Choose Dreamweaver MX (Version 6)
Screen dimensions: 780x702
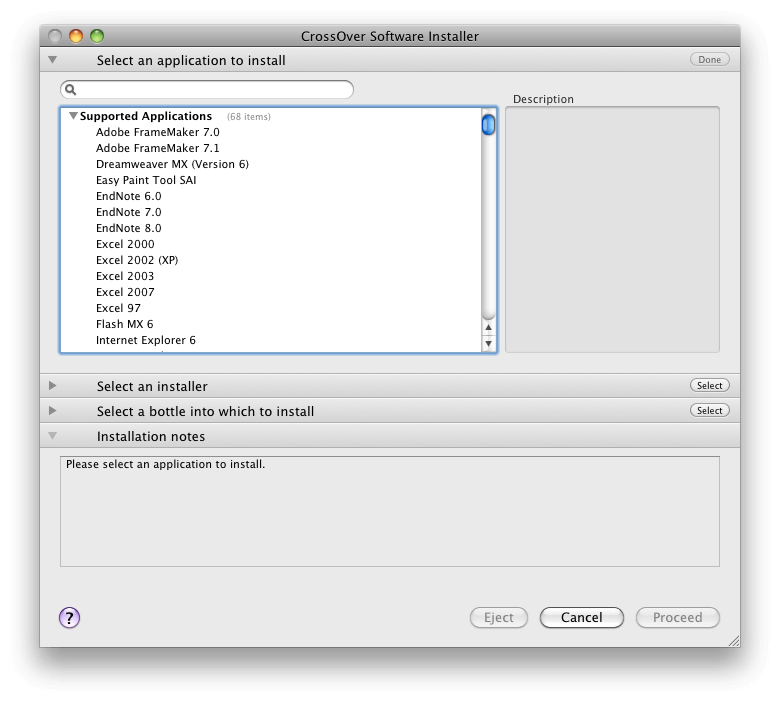click(x=172, y=164)
